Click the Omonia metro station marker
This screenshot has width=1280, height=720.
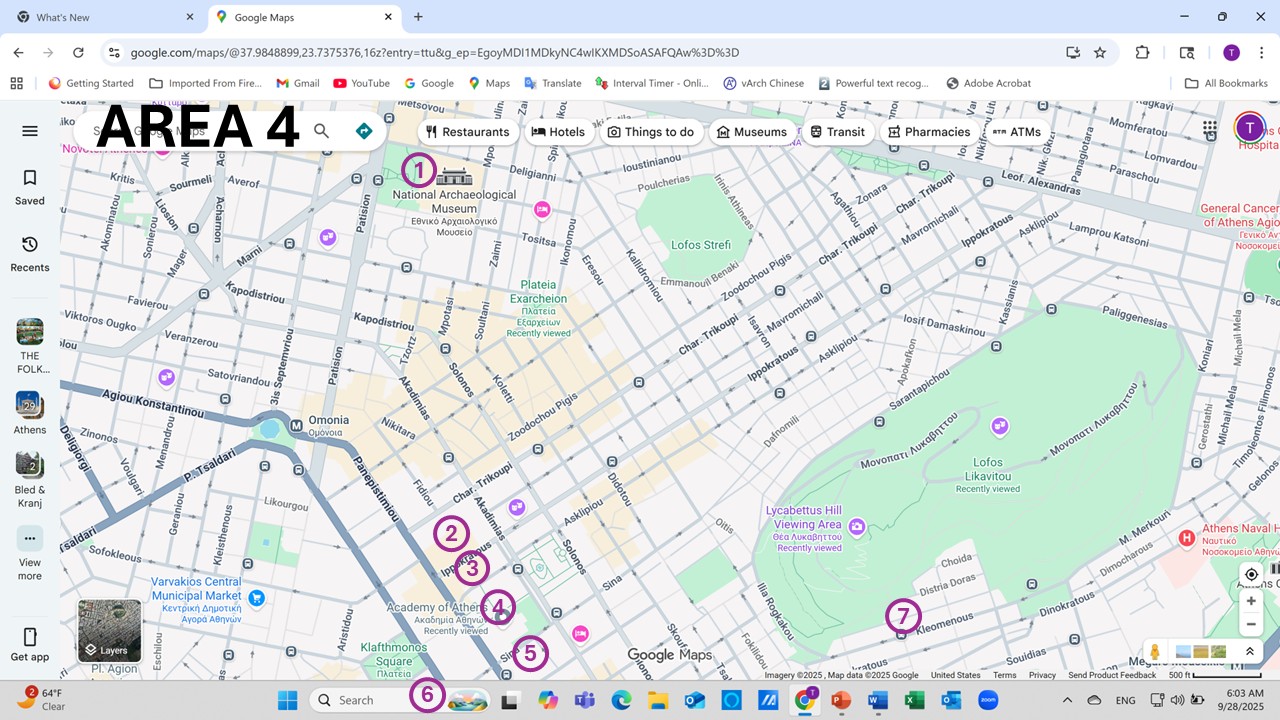click(296, 426)
